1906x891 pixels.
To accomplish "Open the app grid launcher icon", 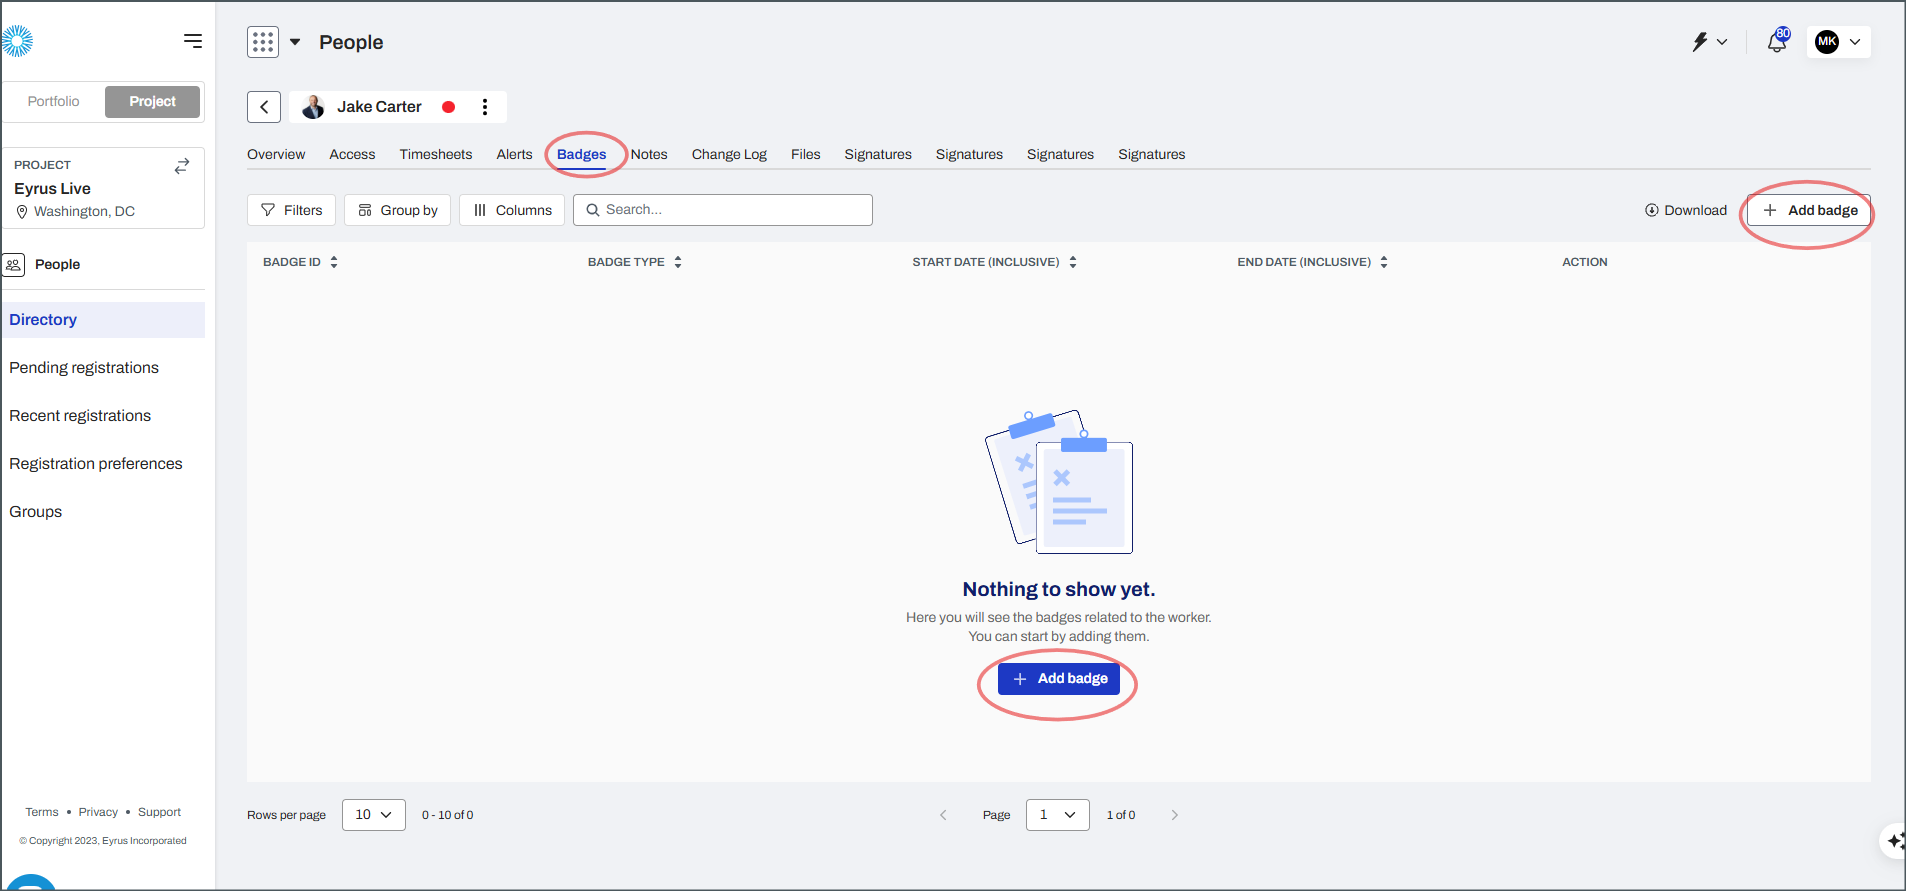I will click(263, 42).
